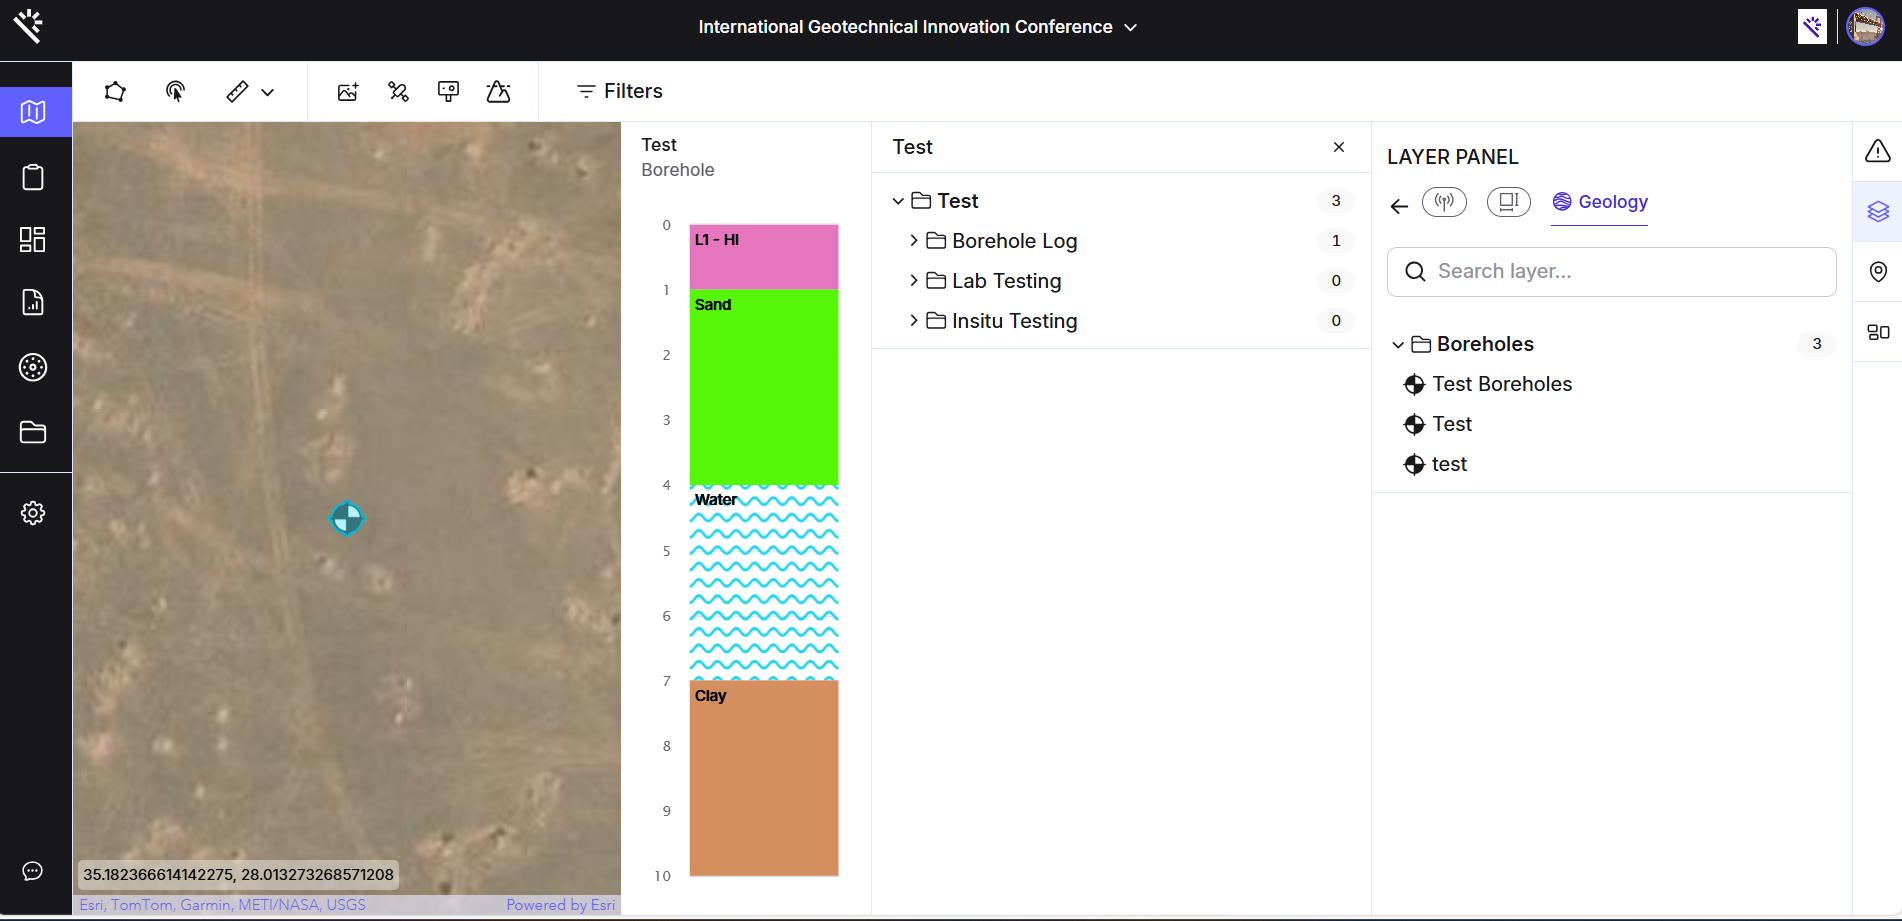Switch to the Geology tab
1902x921 pixels.
coord(1600,202)
